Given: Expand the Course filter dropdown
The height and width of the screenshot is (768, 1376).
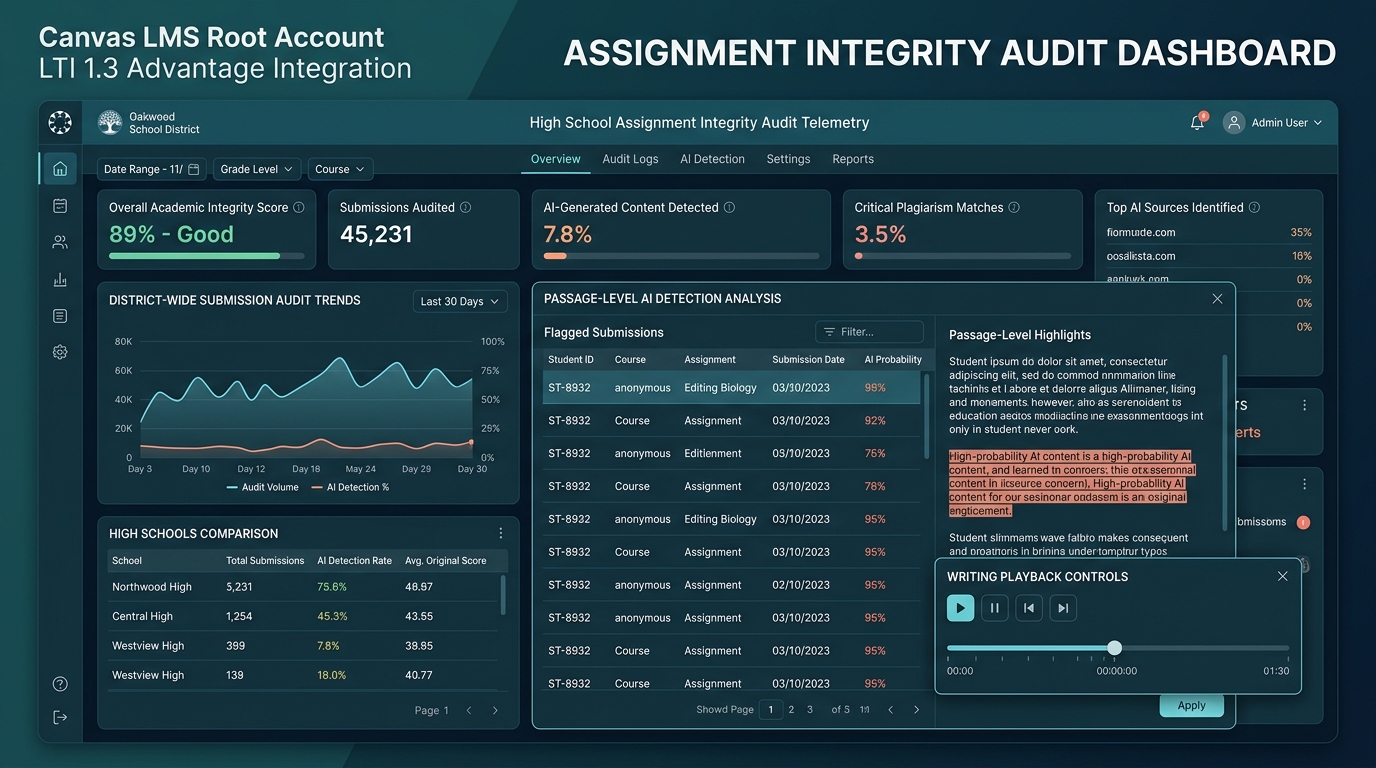Looking at the screenshot, I should (x=341, y=169).
